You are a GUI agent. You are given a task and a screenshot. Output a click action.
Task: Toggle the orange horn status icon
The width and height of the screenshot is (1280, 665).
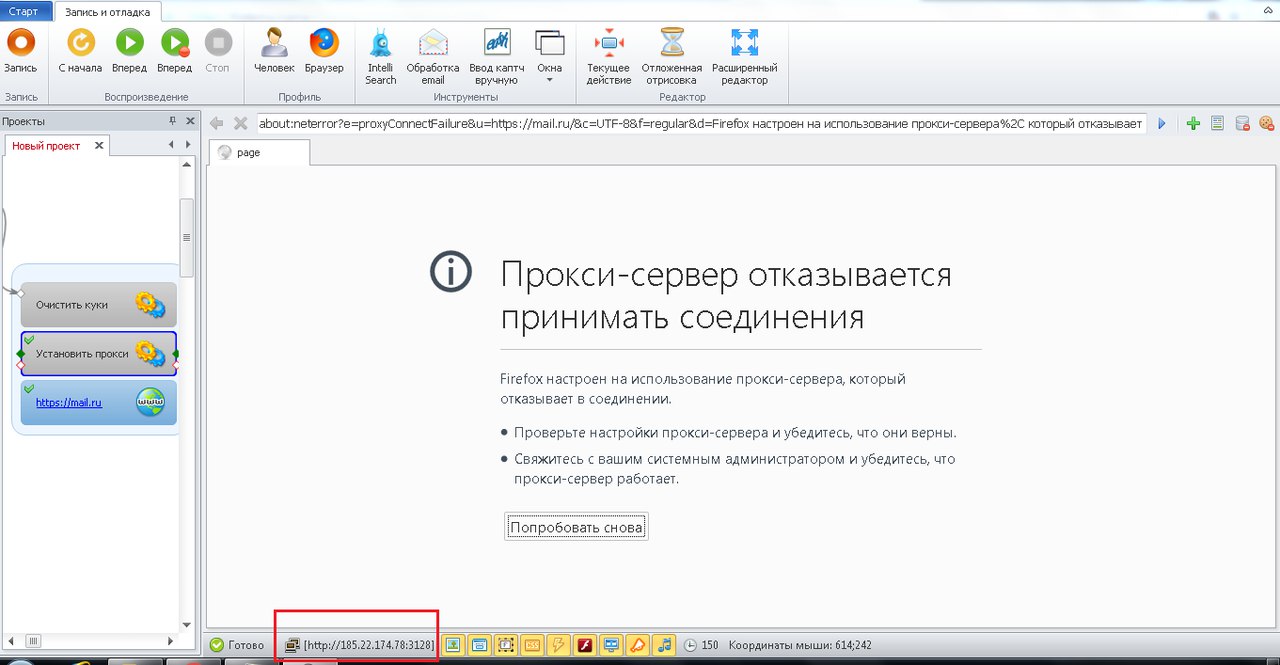tap(638, 645)
